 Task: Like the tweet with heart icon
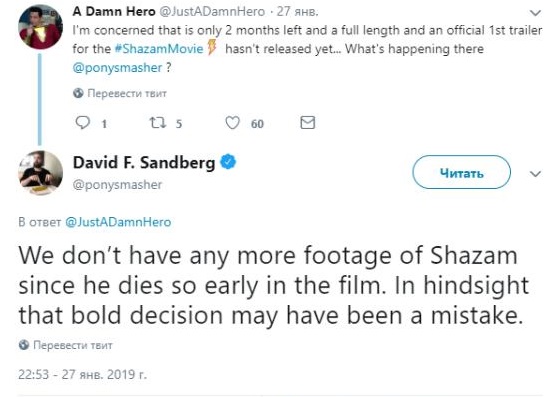click(x=232, y=123)
